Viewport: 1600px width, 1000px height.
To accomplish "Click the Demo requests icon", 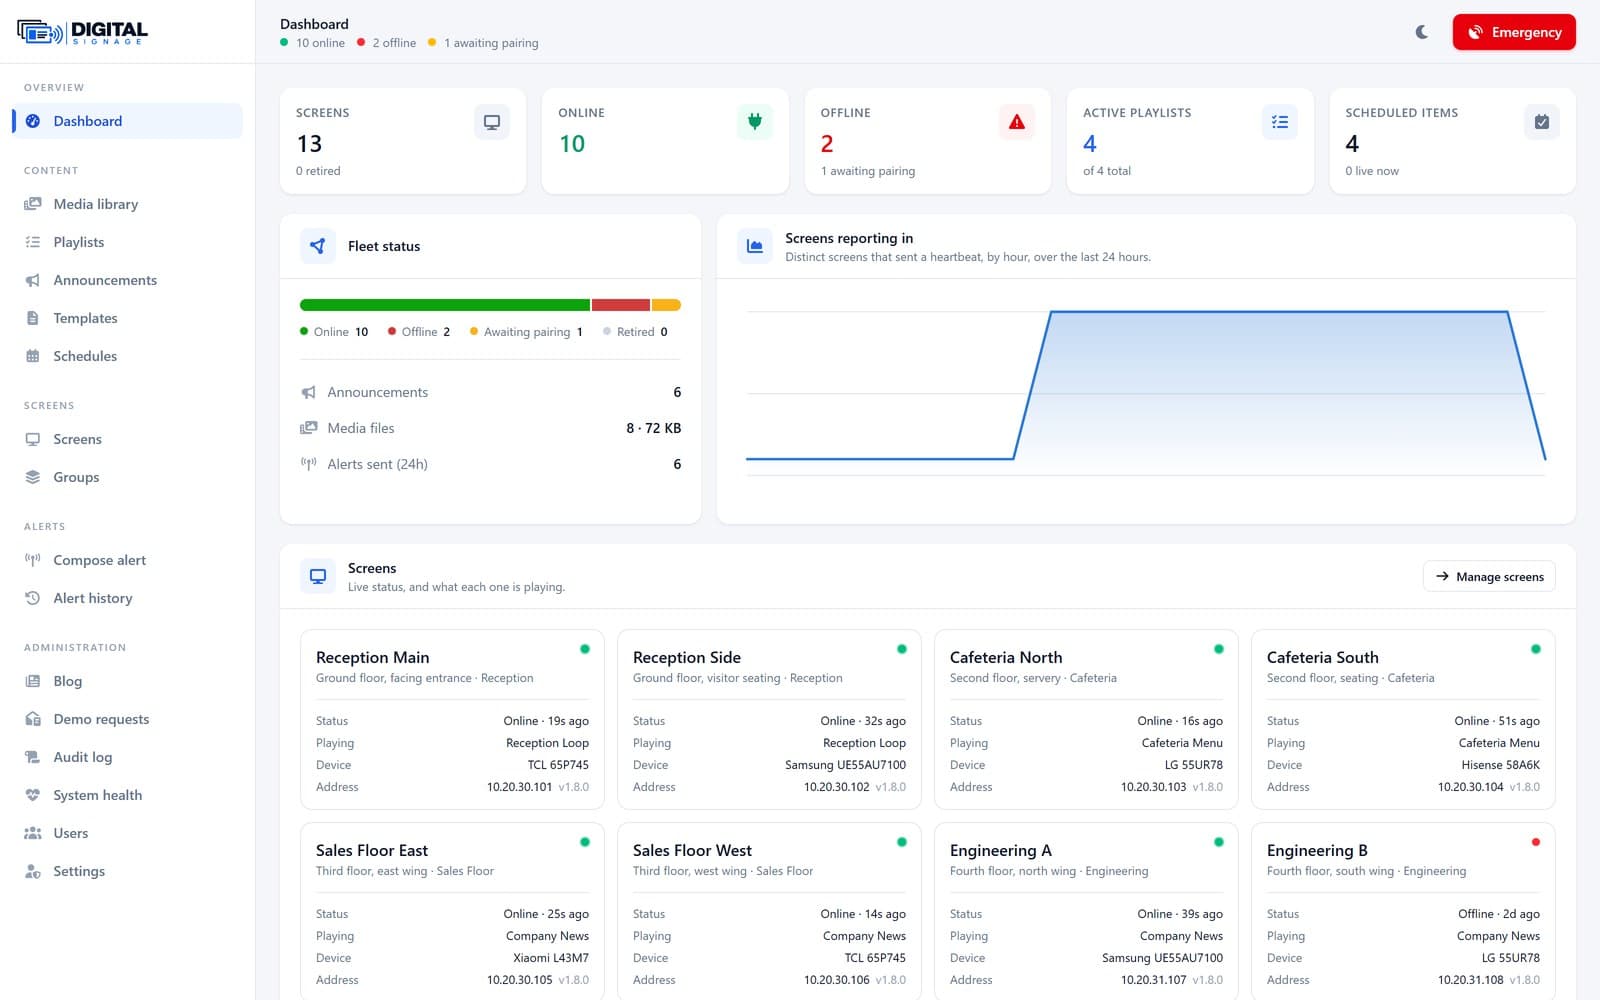I will 33,719.
